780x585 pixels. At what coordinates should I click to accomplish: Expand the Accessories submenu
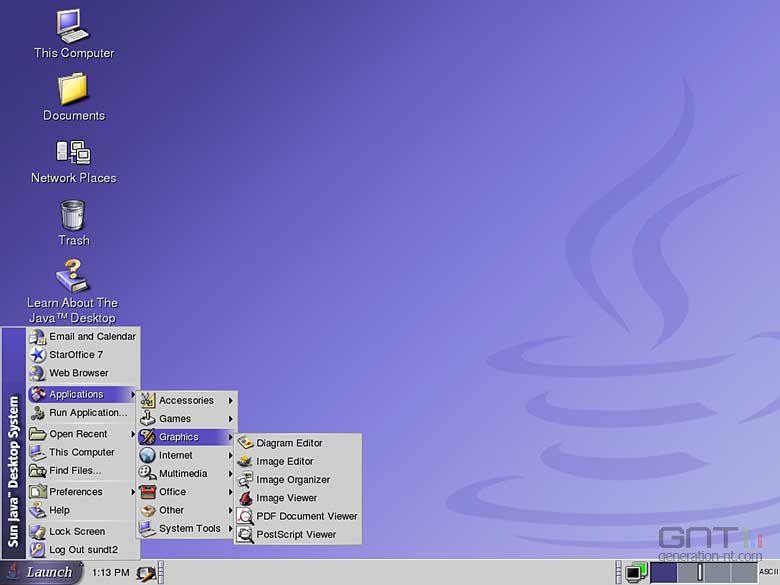point(187,400)
